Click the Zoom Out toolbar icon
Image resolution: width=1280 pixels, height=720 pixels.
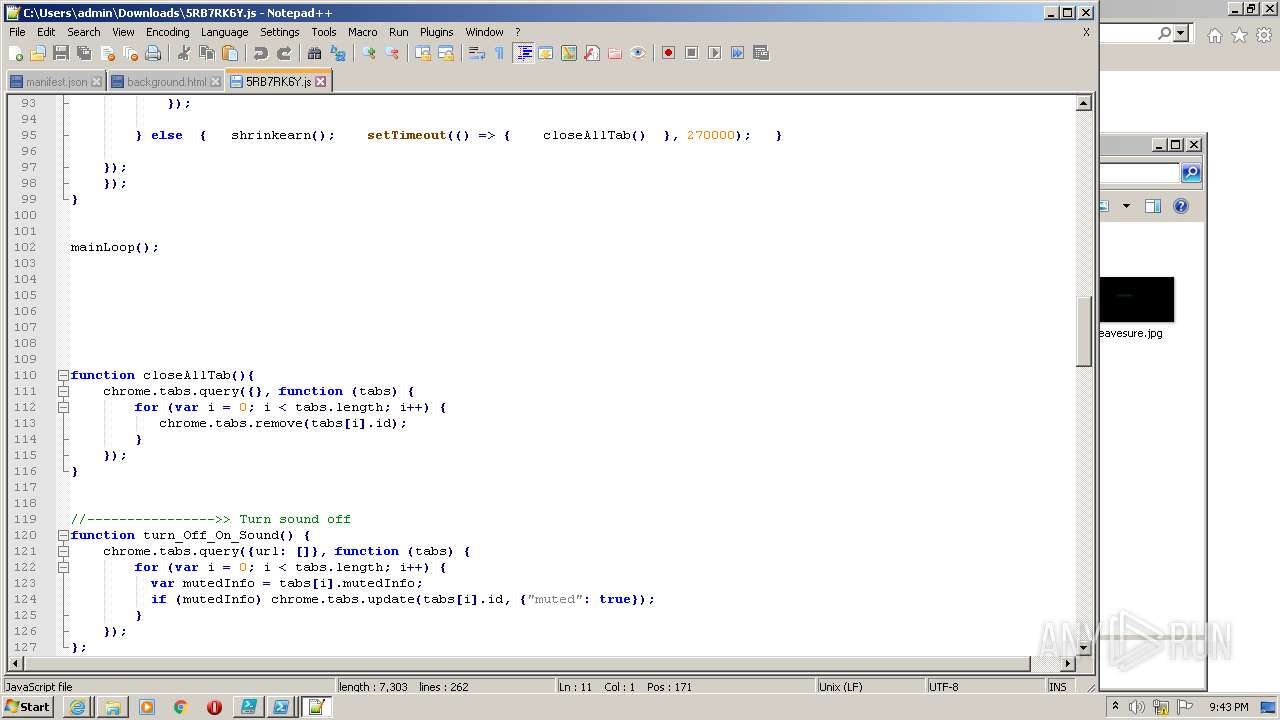tap(392, 53)
